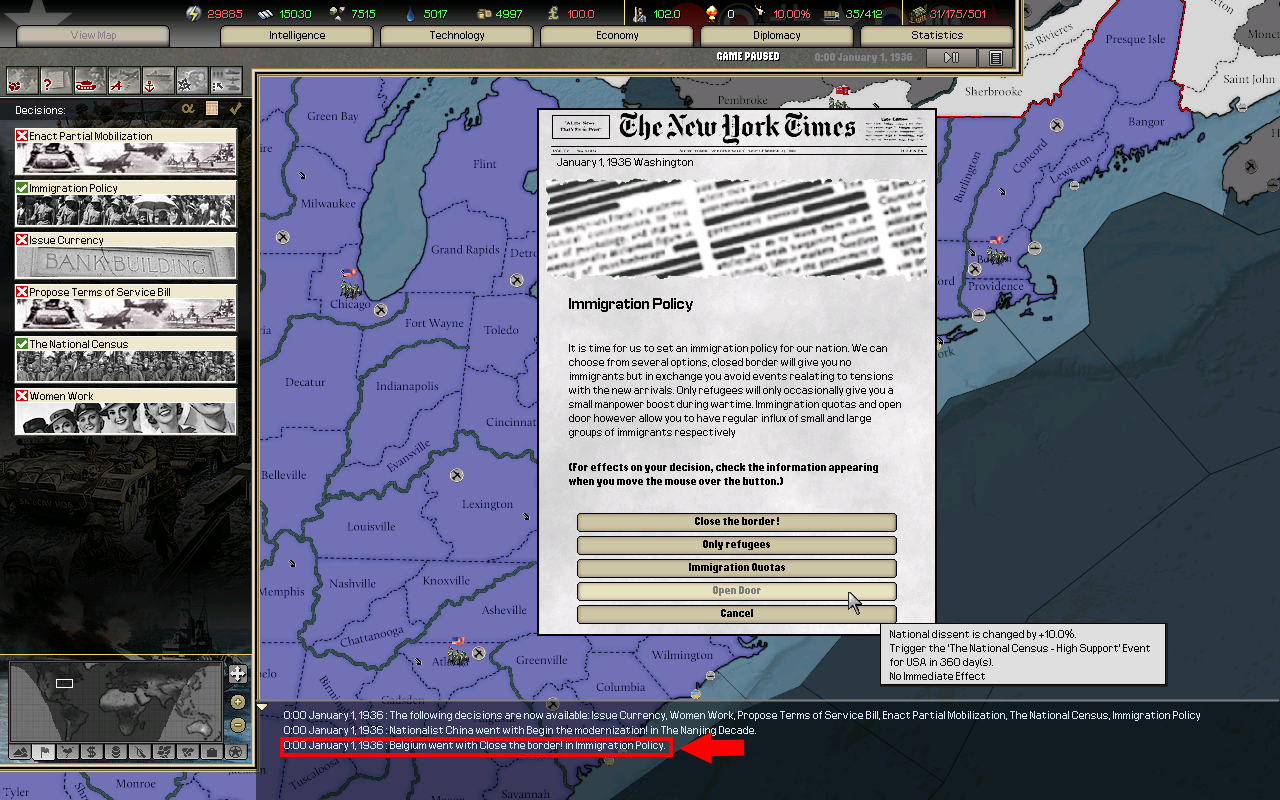Choose the Immigration Quotas option
The image size is (1280, 800).
737,568
